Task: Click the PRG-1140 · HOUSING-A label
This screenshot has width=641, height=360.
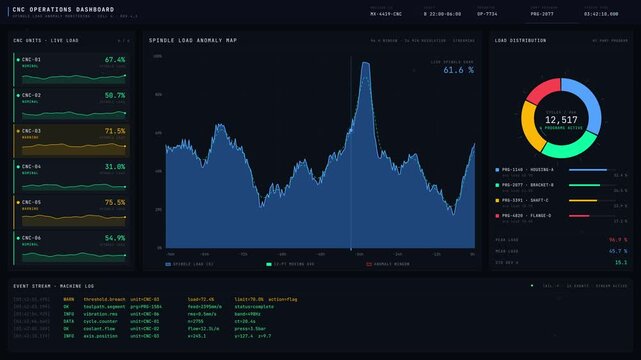Action: coord(527,170)
